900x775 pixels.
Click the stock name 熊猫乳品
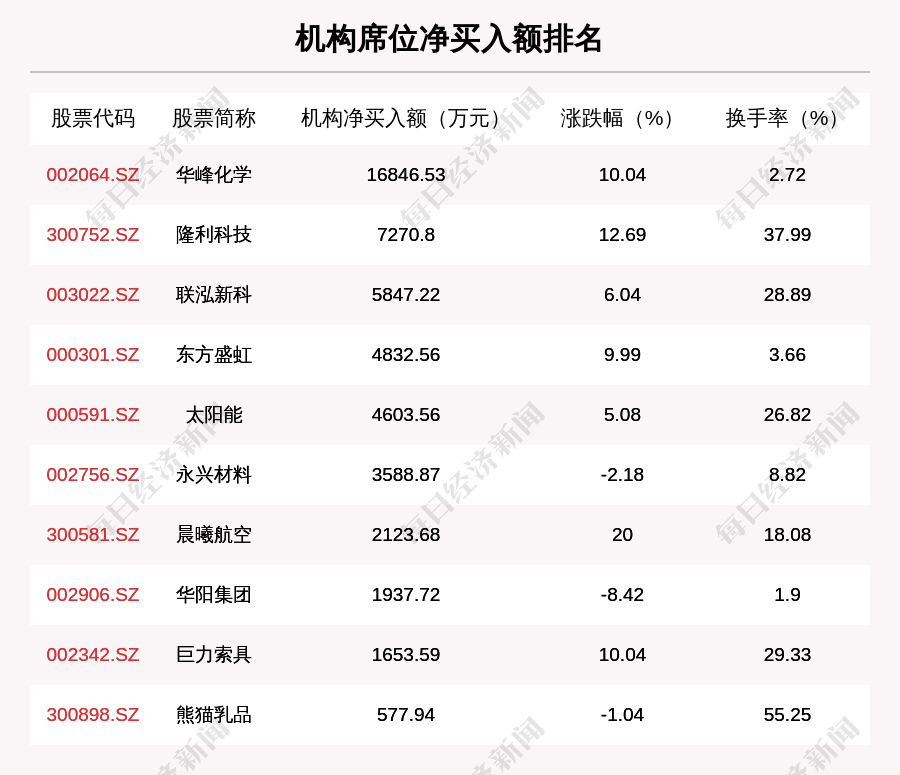214,715
